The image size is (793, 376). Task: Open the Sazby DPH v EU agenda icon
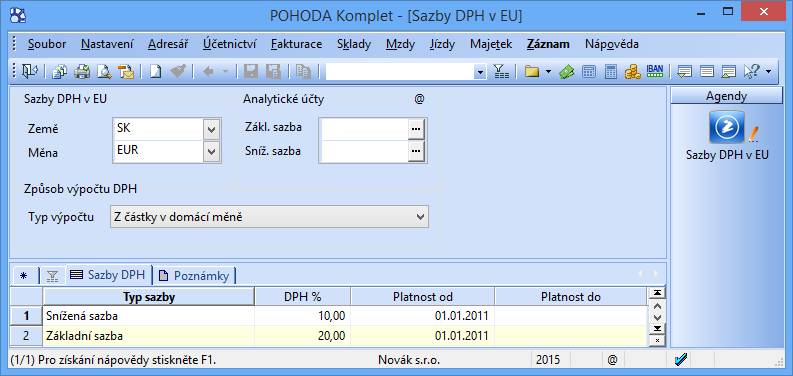tap(727, 127)
